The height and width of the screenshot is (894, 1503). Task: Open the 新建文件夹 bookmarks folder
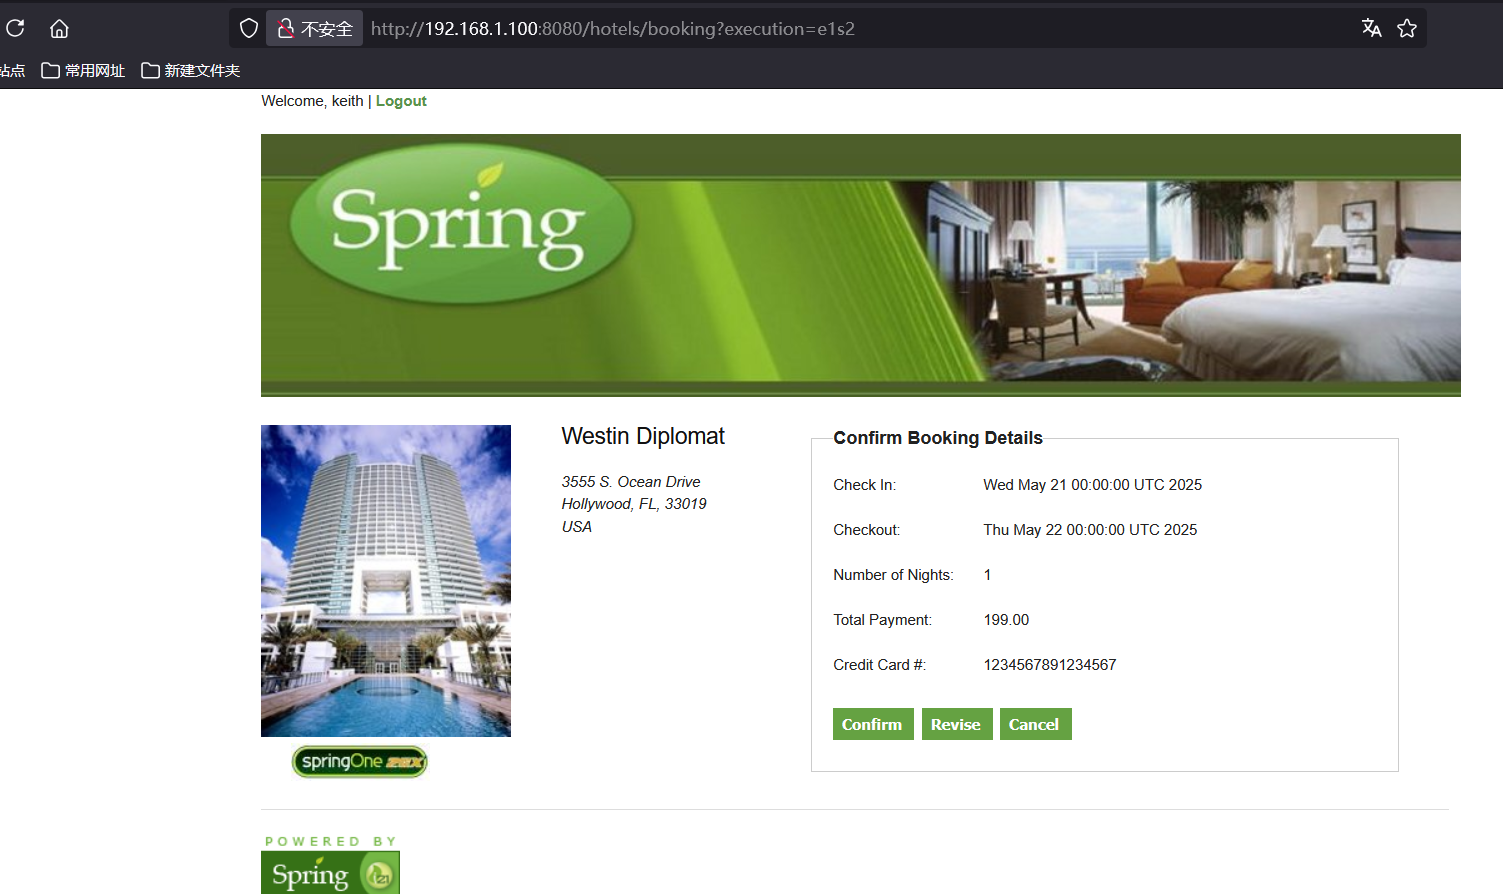[x=191, y=70]
